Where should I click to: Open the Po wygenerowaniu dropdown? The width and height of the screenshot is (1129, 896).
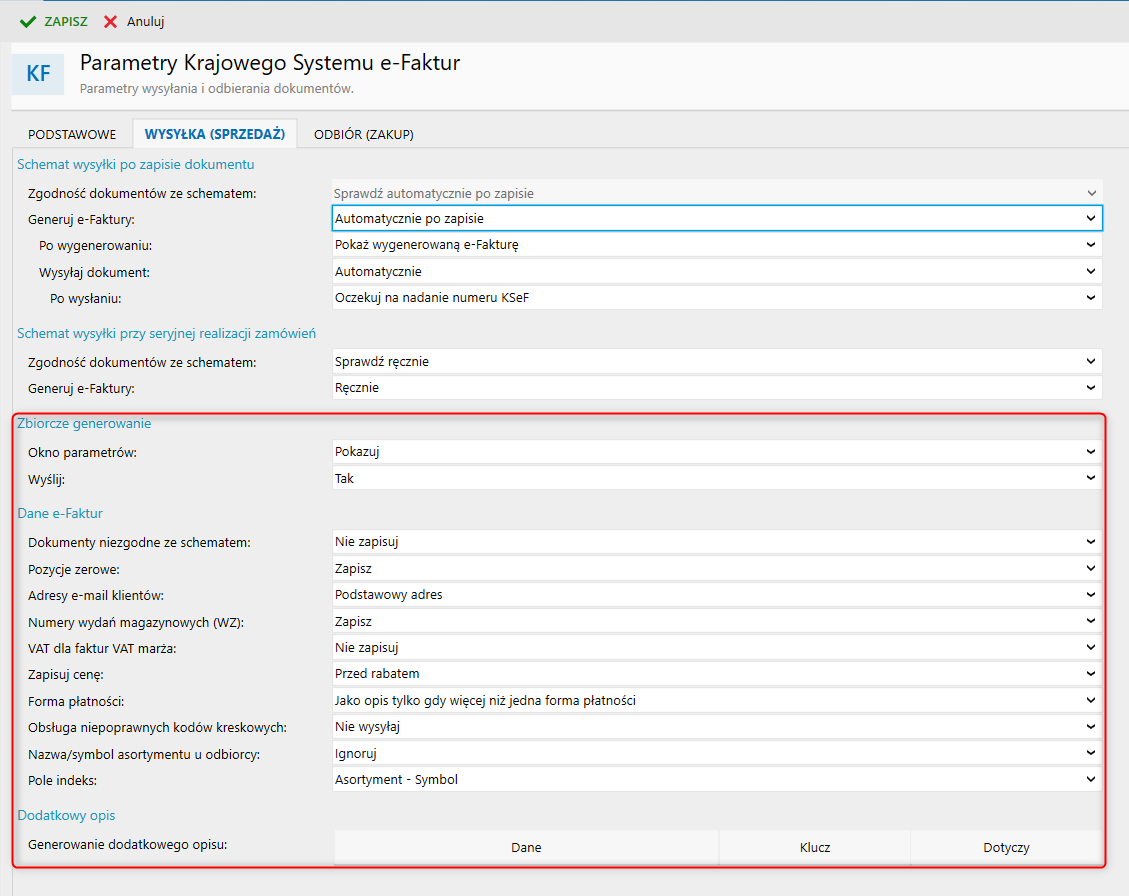click(x=716, y=245)
